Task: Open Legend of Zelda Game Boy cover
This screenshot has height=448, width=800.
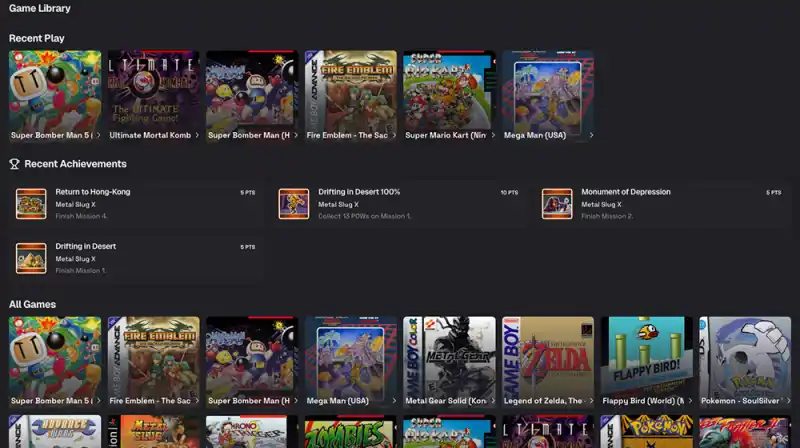Action: click(x=548, y=362)
